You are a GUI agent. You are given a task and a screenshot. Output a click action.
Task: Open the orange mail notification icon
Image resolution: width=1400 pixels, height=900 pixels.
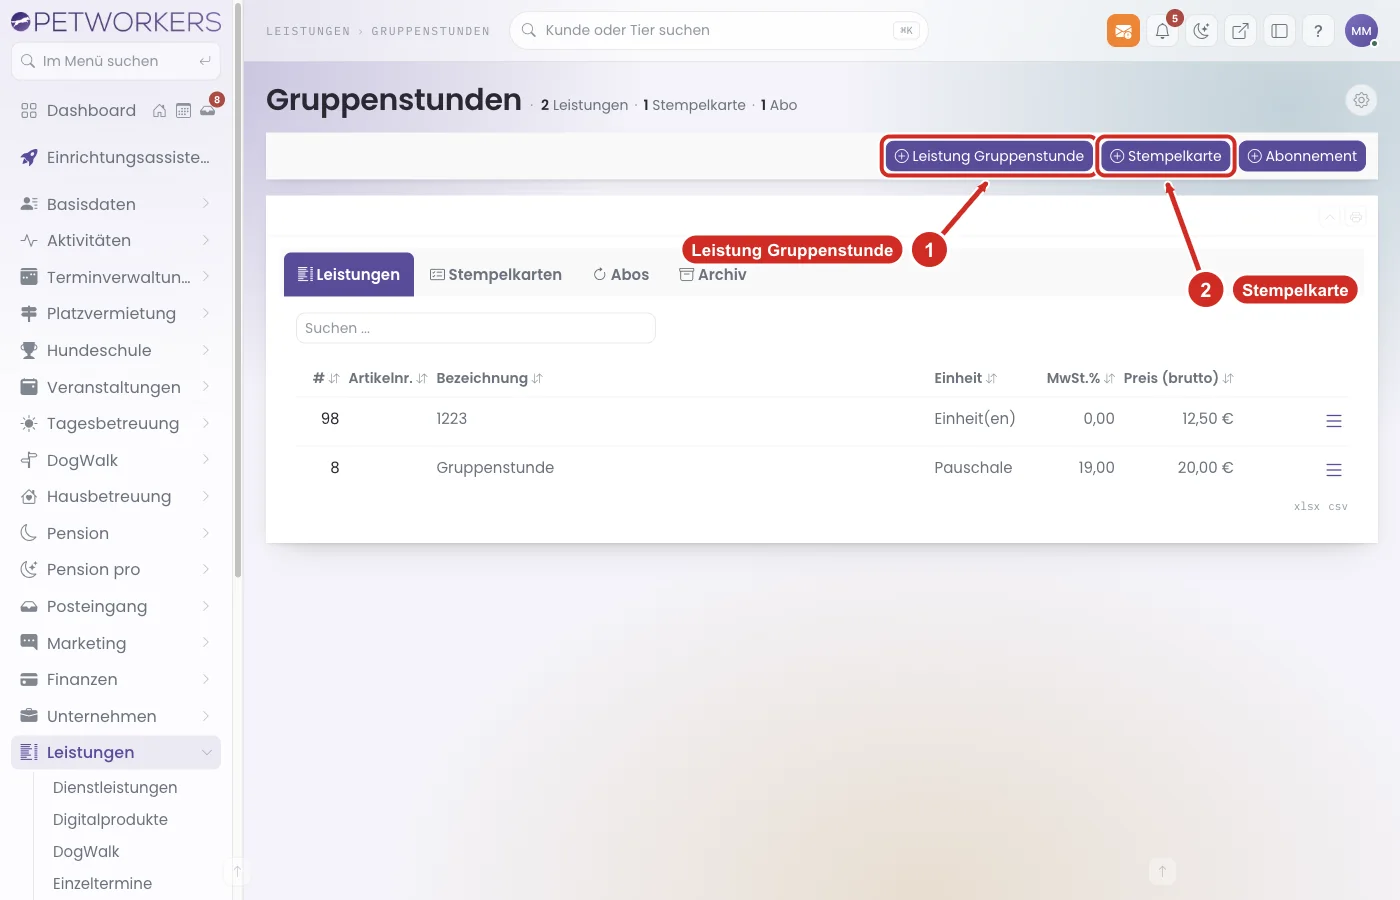click(1123, 31)
